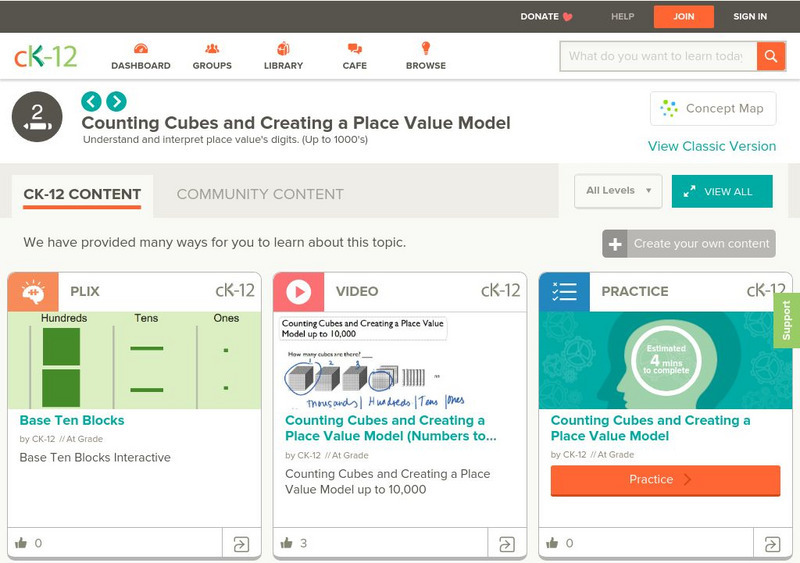The image size is (800, 563).
Task: Go to the next concept arrow
Action: tap(116, 101)
